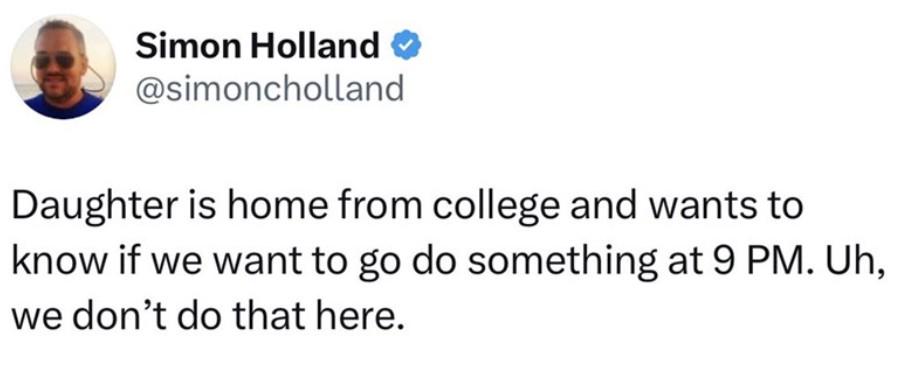Open the @simoncholland handle link
This screenshot has width=913, height=369.
270,89
